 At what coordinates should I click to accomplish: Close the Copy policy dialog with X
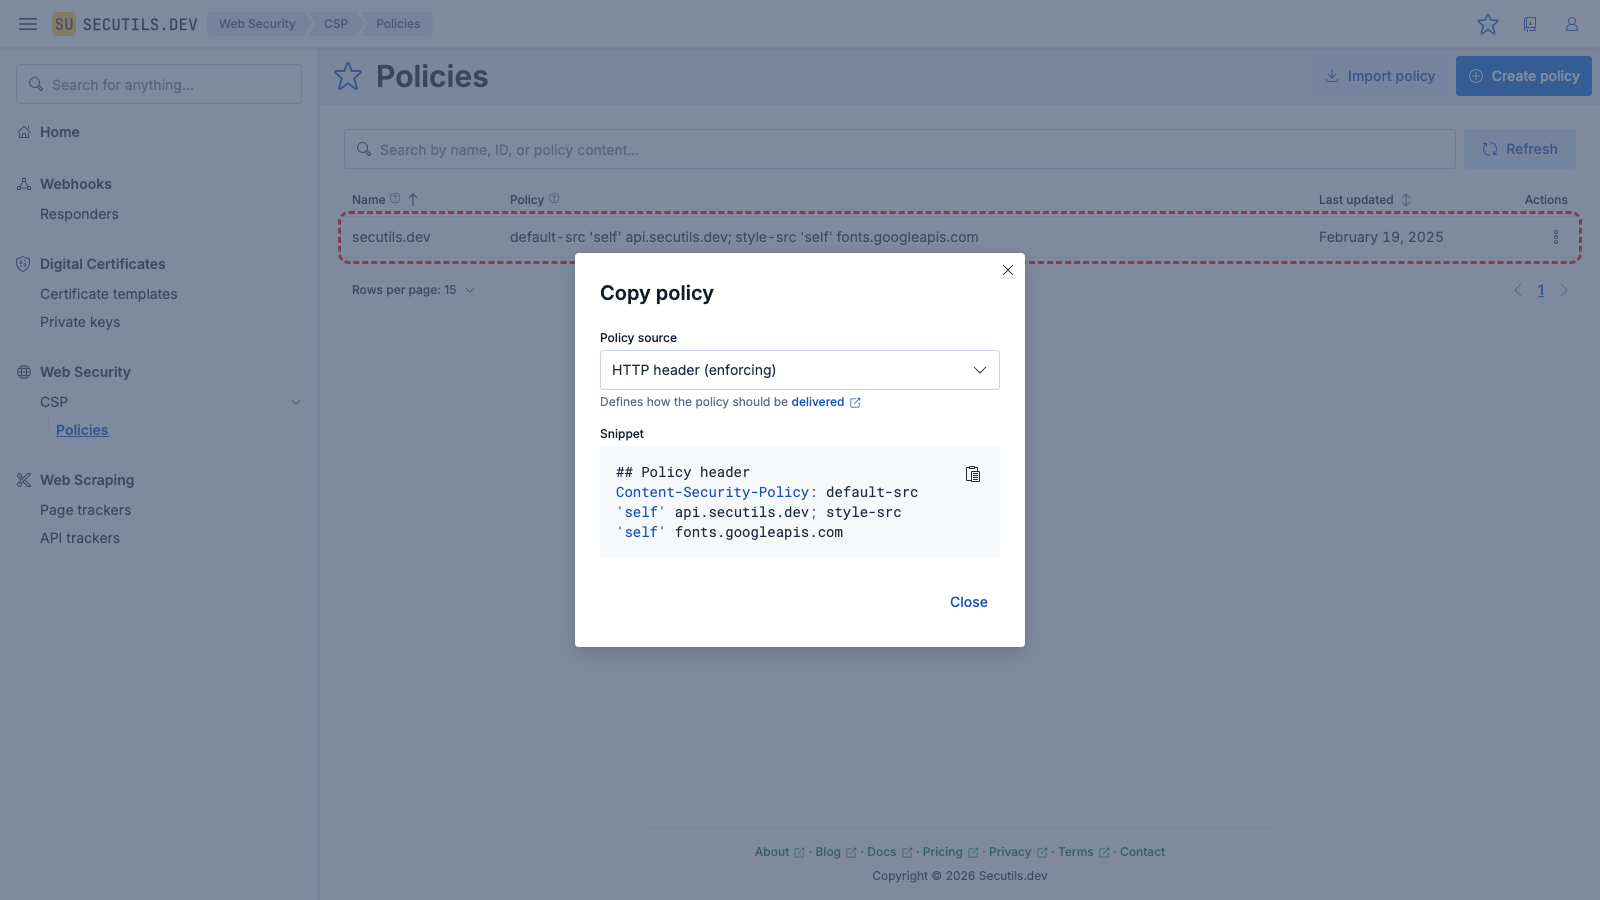tap(1007, 270)
